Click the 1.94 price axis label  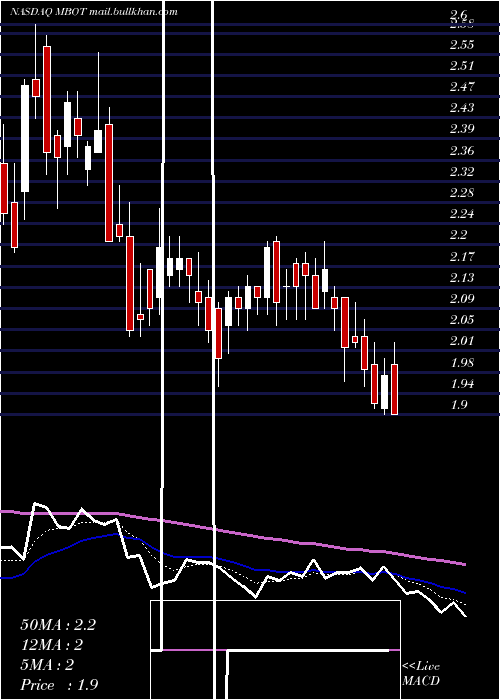coord(462,384)
